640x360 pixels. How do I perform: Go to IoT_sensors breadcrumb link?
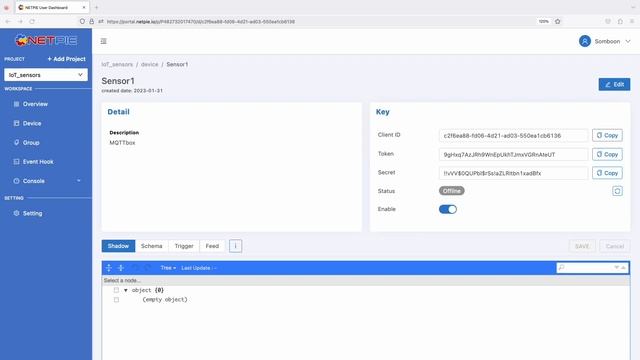tap(117, 64)
